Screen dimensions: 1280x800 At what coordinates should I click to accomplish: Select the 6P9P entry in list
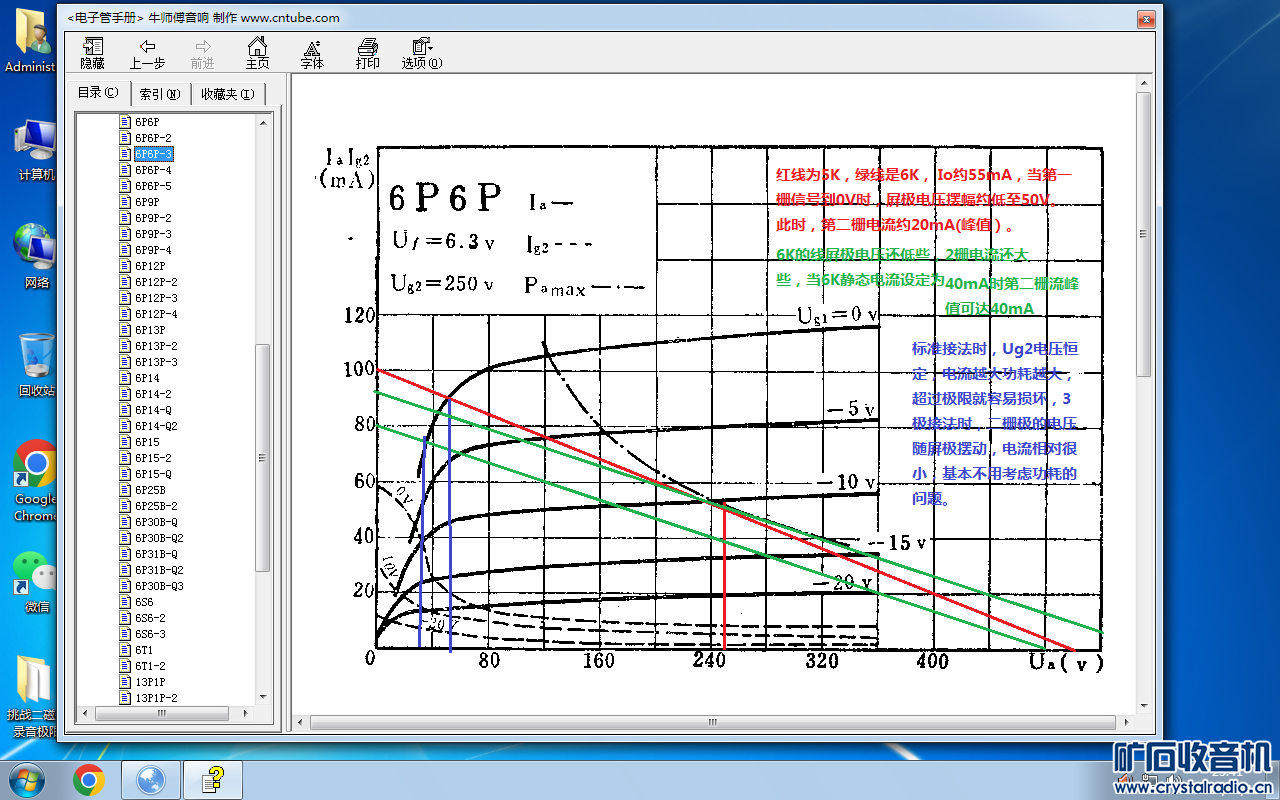tap(147, 202)
